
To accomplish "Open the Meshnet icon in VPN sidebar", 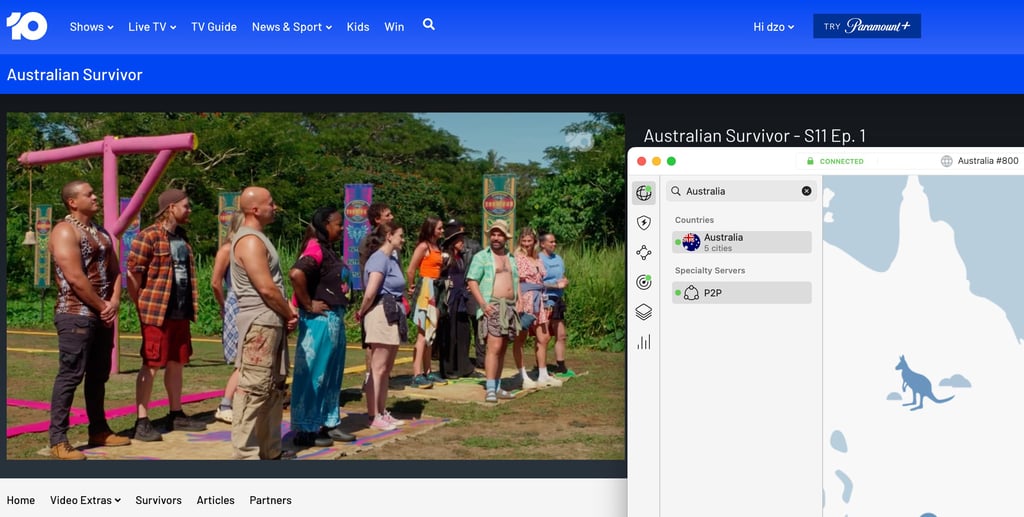I will (644, 253).
